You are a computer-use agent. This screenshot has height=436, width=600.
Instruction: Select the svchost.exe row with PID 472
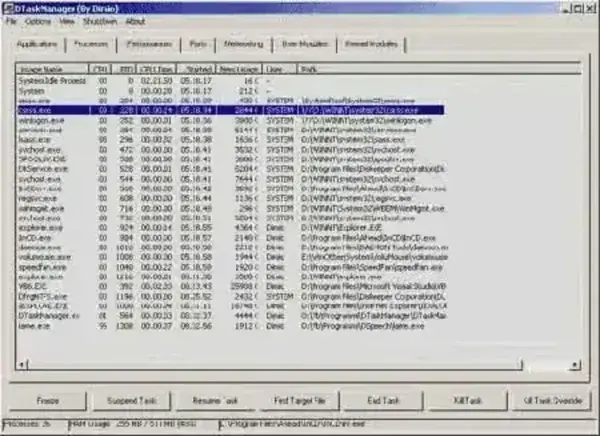(x=232, y=150)
